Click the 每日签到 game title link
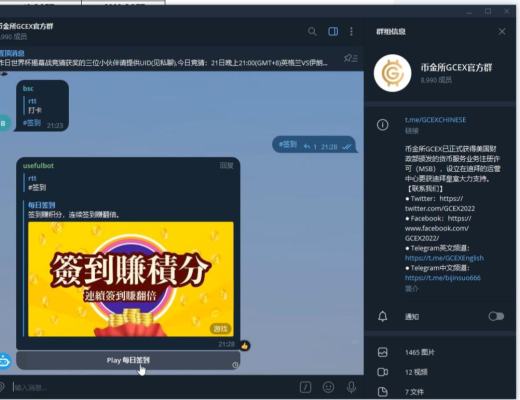Image resolution: width=520 pixels, height=400 pixels. coord(42,205)
